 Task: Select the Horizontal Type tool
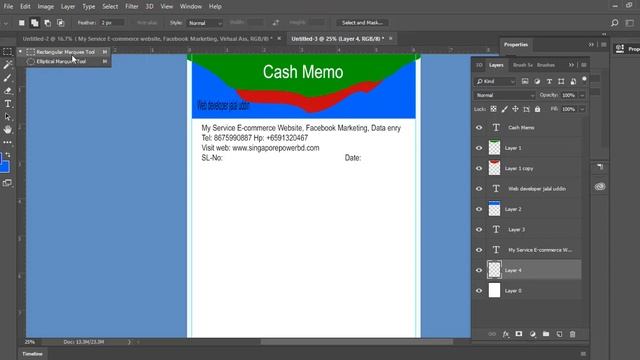pos(7,104)
